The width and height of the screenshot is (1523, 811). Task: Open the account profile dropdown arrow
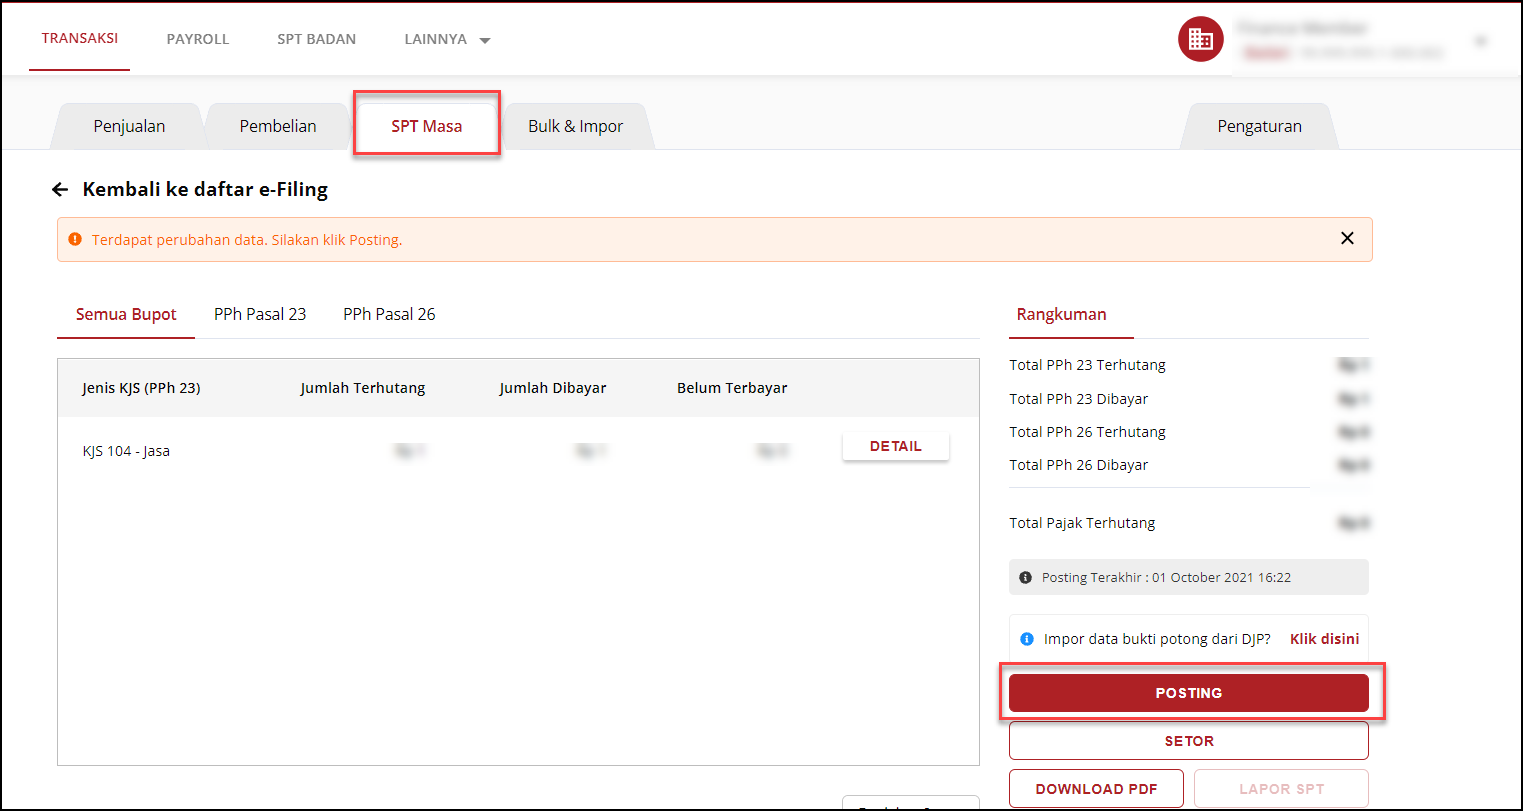1481,41
